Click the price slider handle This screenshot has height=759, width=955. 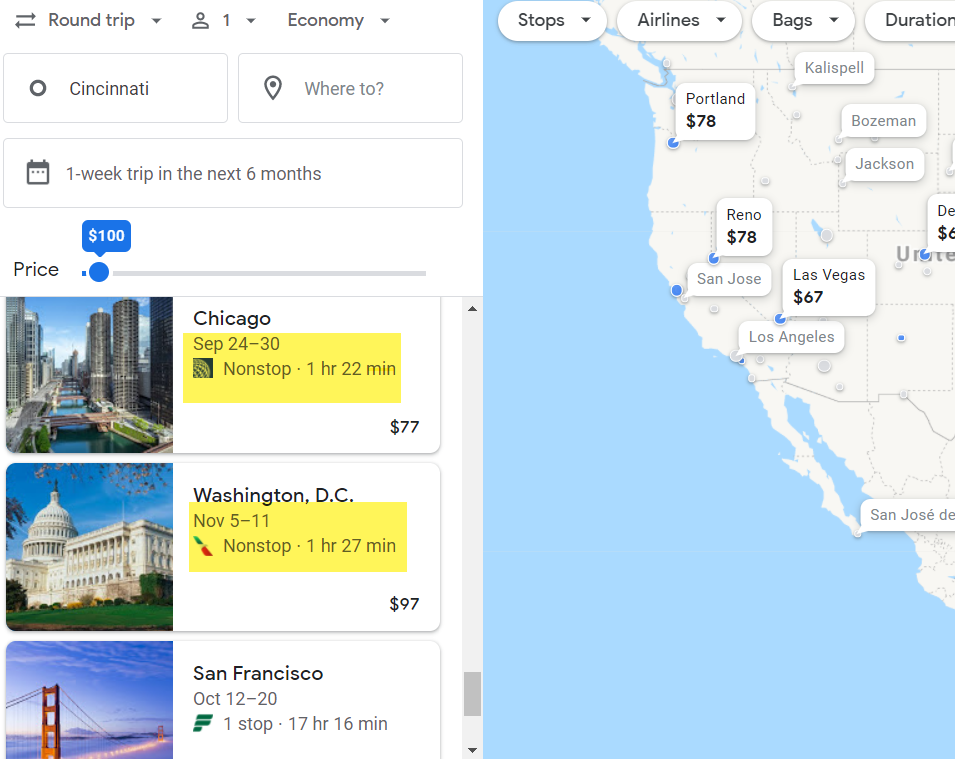pos(99,272)
